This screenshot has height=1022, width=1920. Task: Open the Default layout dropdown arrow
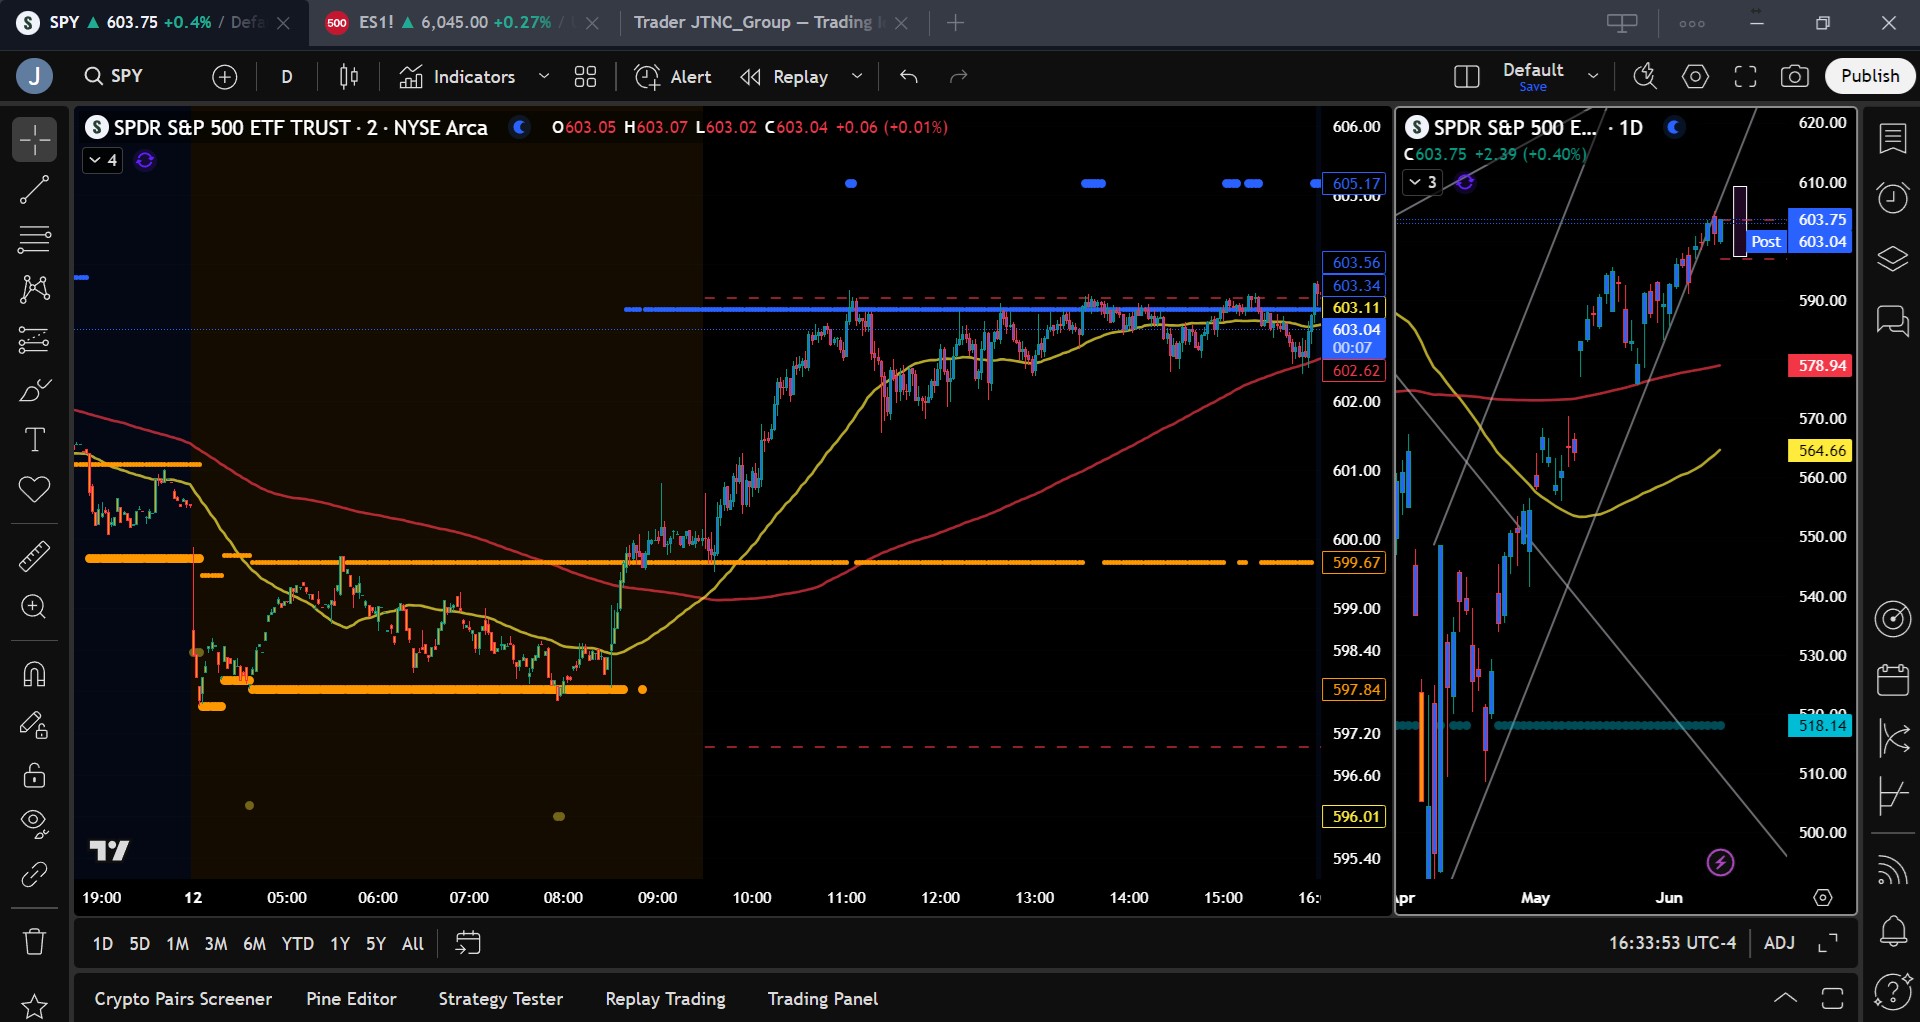tap(1593, 77)
